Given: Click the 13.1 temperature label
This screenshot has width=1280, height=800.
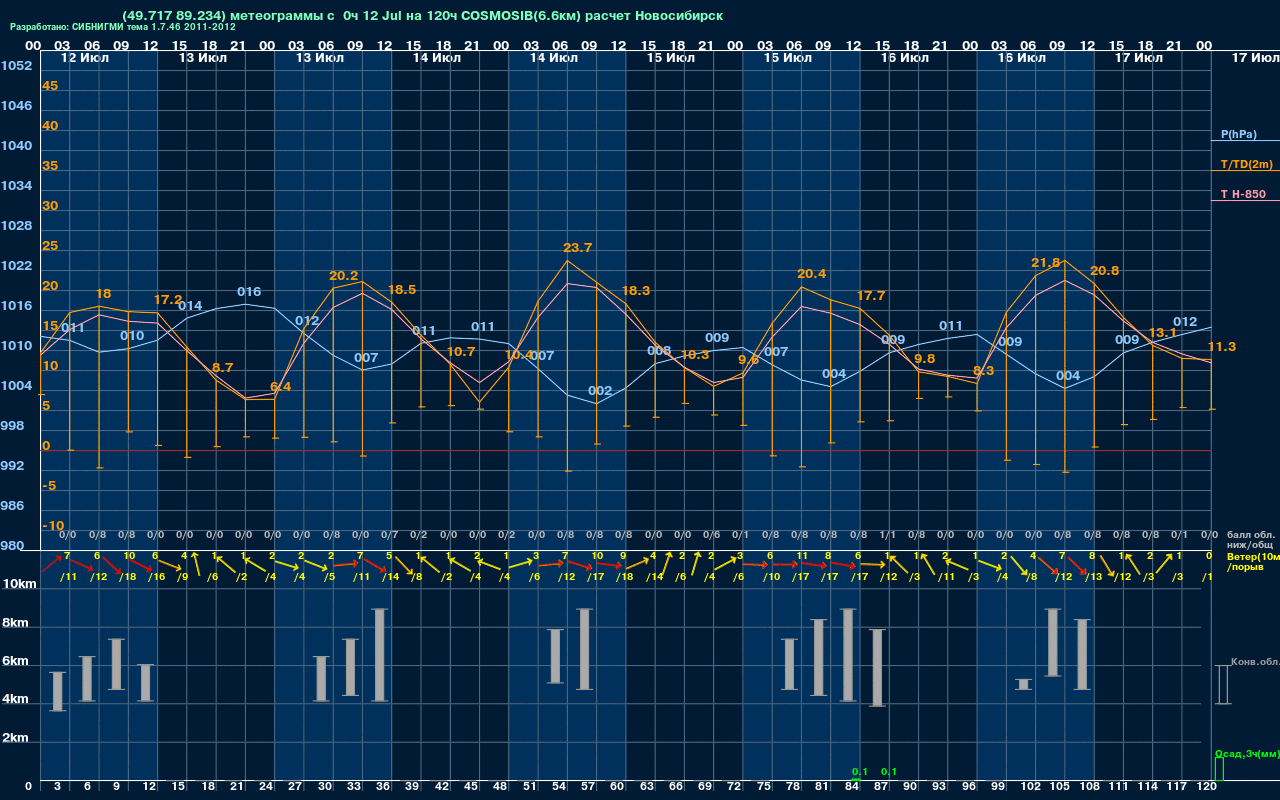Looking at the screenshot, I should tap(1162, 332).
